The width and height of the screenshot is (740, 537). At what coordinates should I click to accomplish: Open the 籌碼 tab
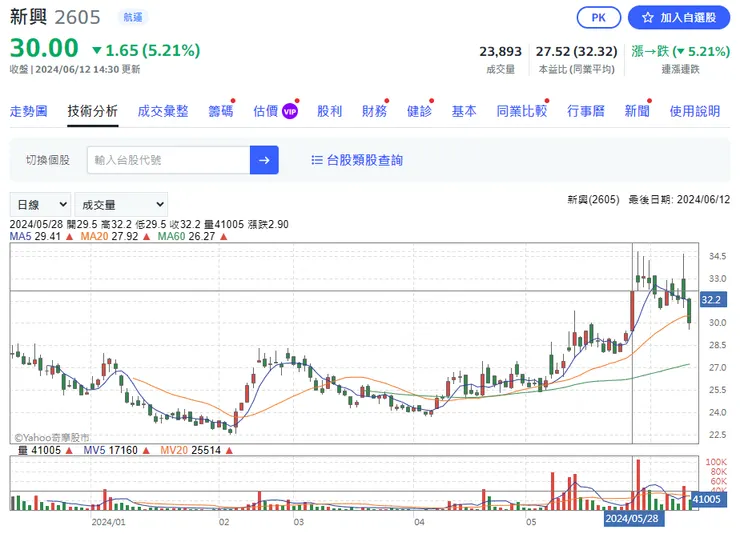[x=221, y=111]
